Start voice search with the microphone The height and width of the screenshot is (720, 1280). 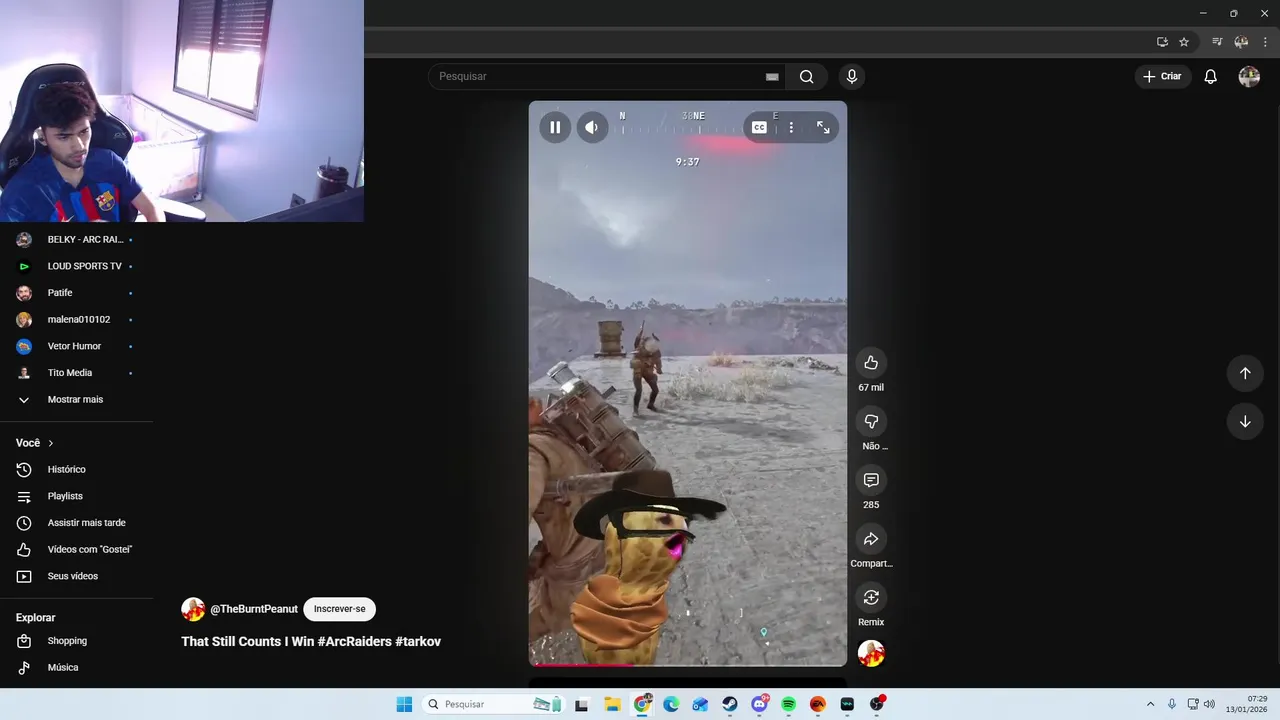[852, 76]
